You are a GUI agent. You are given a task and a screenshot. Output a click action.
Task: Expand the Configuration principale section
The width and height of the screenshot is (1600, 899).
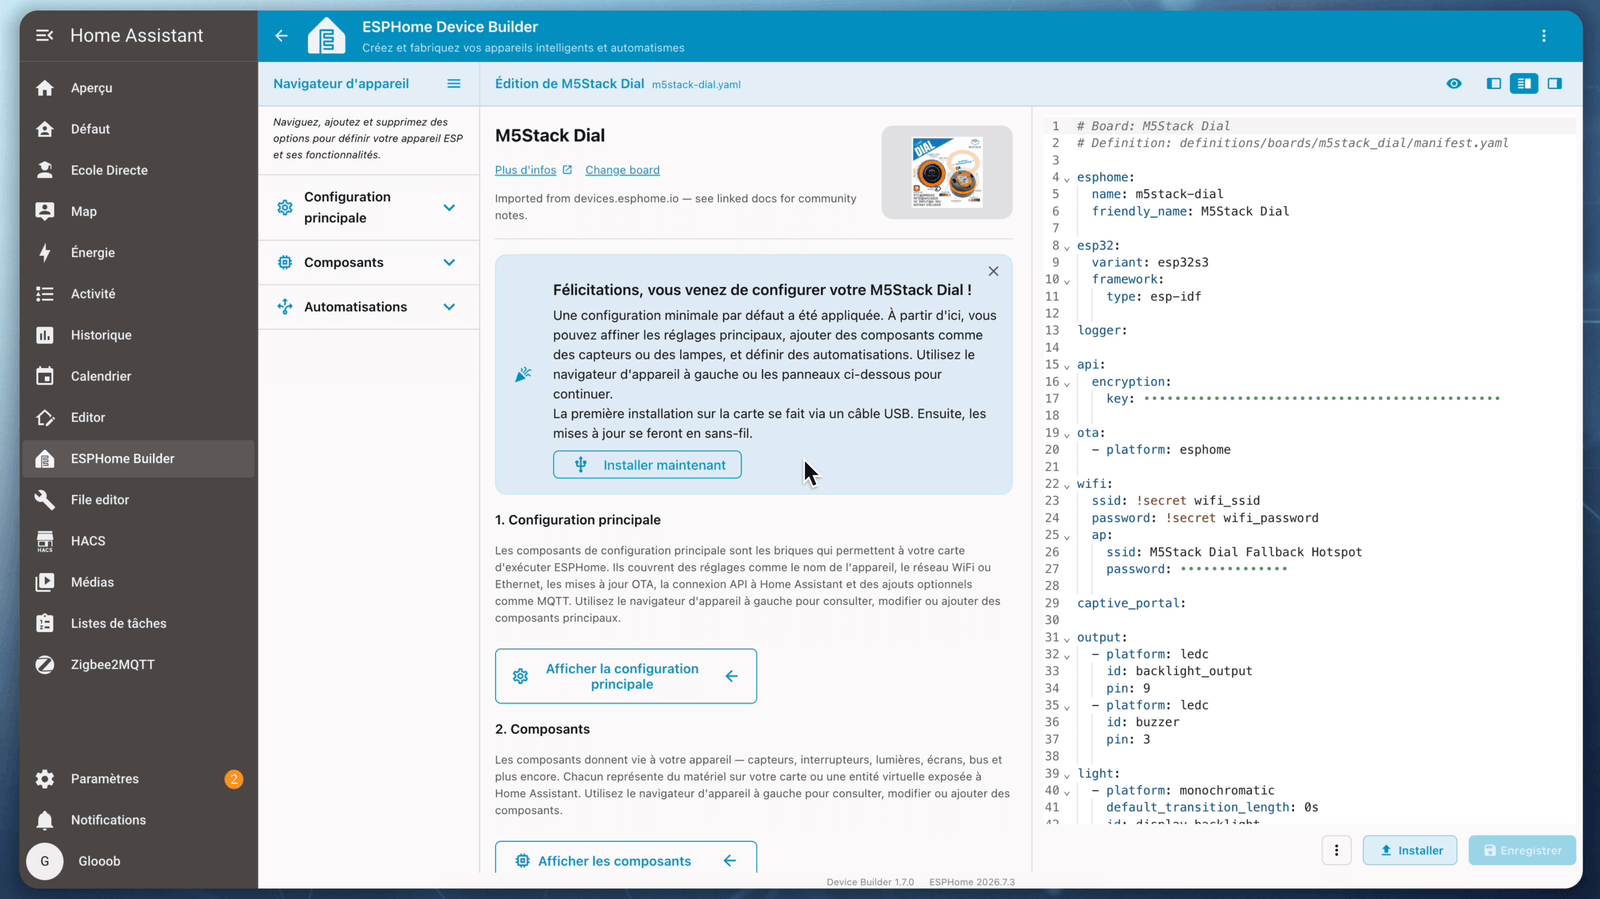[368, 208]
